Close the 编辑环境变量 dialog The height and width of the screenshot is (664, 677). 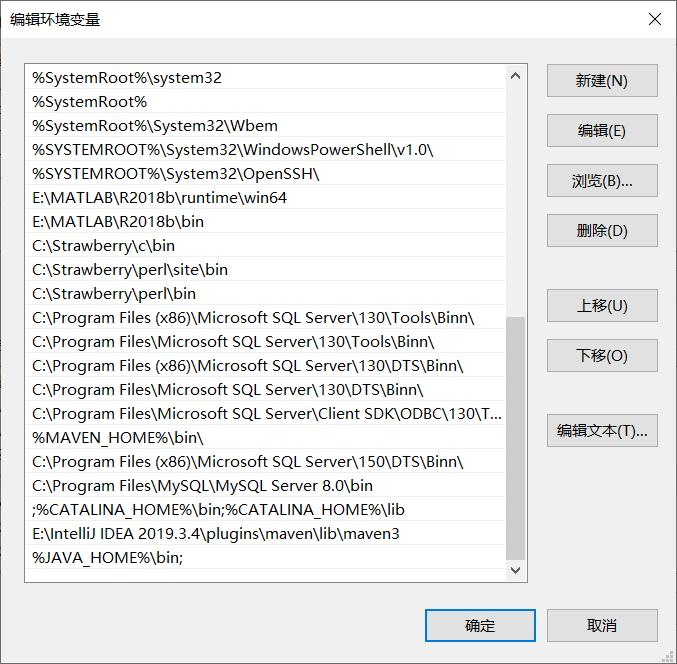tap(655, 19)
